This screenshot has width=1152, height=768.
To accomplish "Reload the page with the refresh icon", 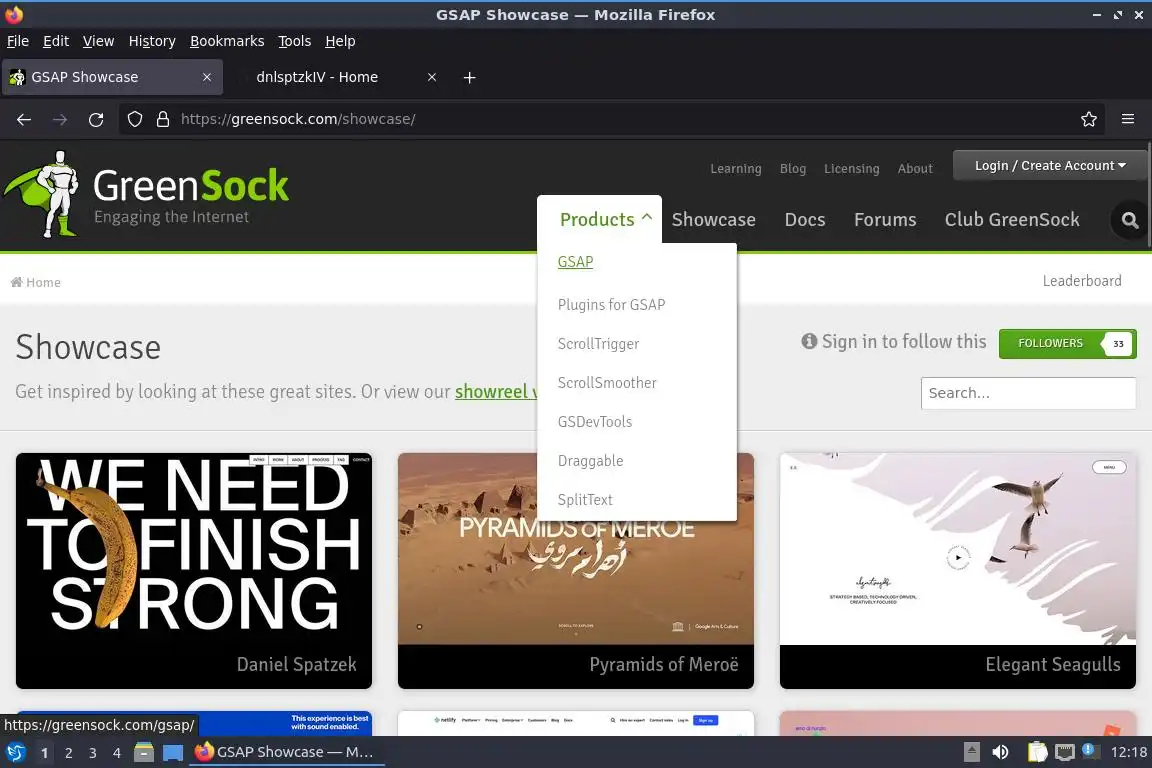I will 96,119.
